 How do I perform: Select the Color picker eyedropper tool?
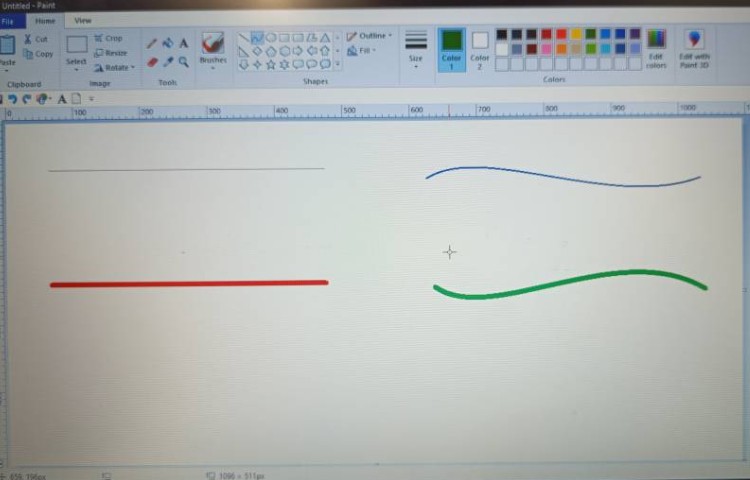tap(167, 62)
